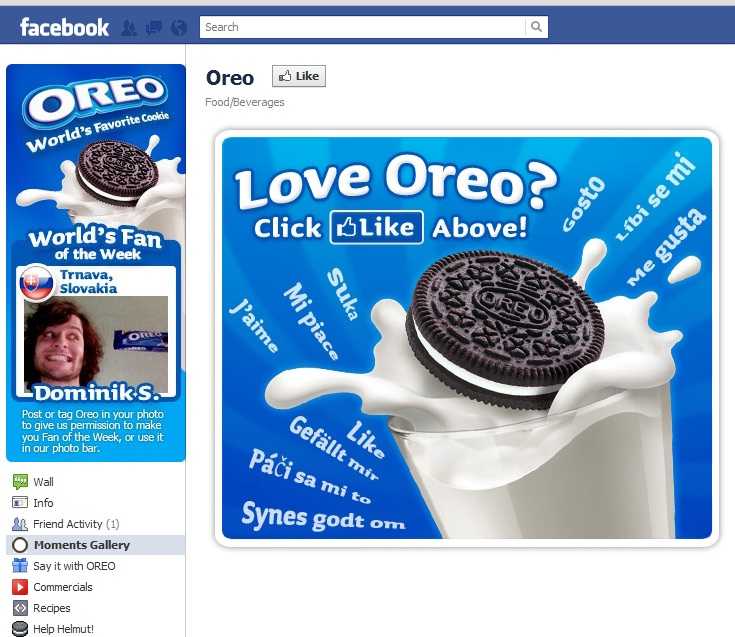The height and width of the screenshot is (637, 735).
Task: Click the Love Oreo promotional image
Action: point(466,337)
